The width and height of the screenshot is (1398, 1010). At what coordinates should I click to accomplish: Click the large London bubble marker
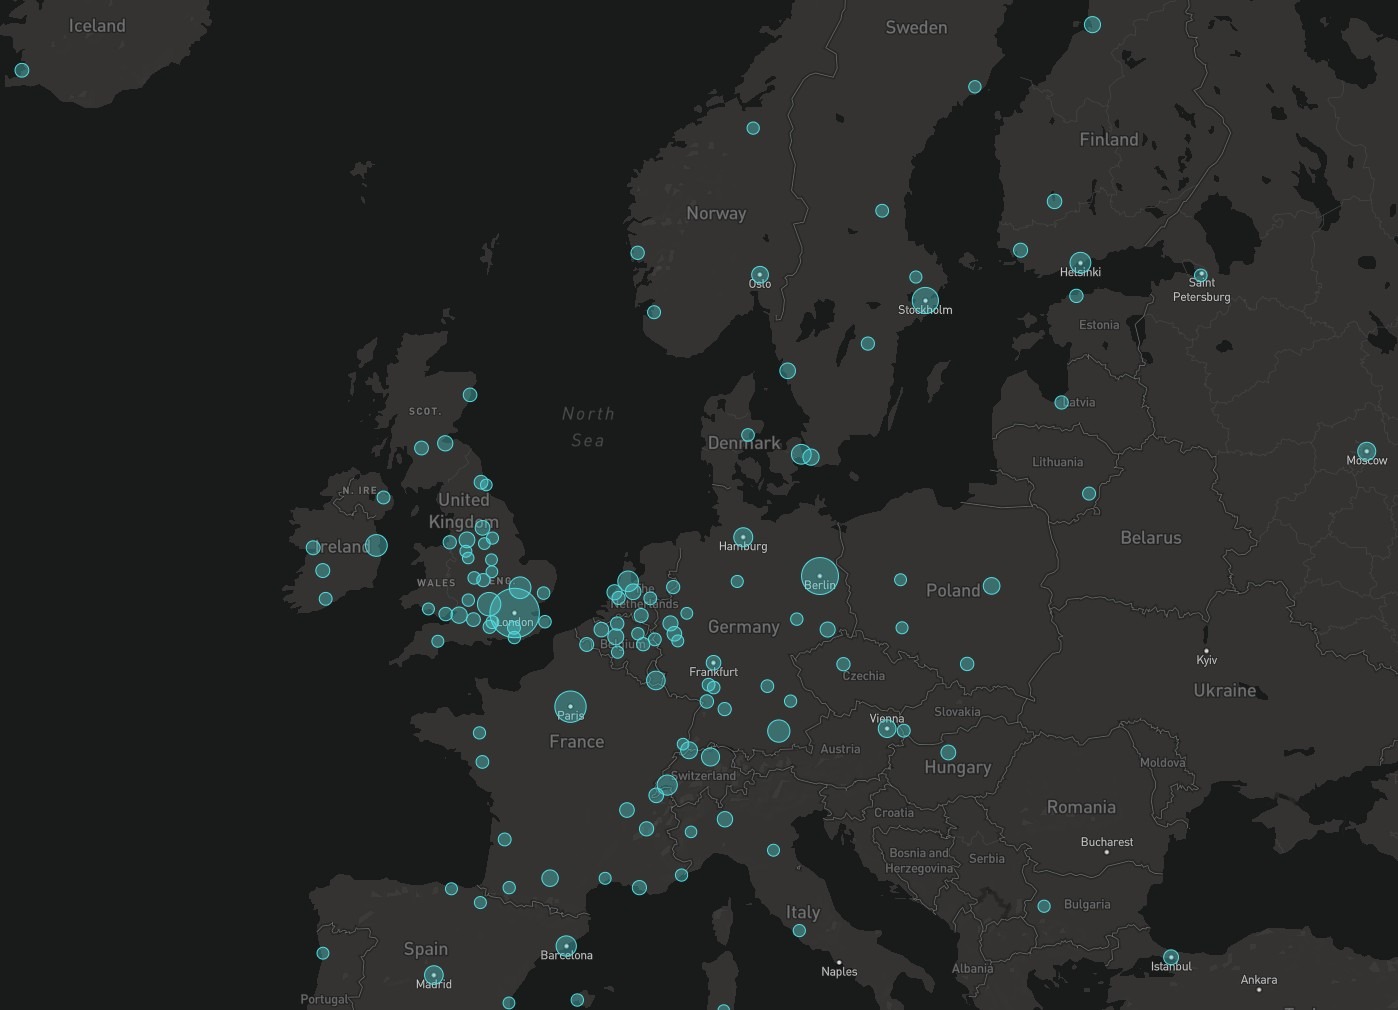click(514, 613)
